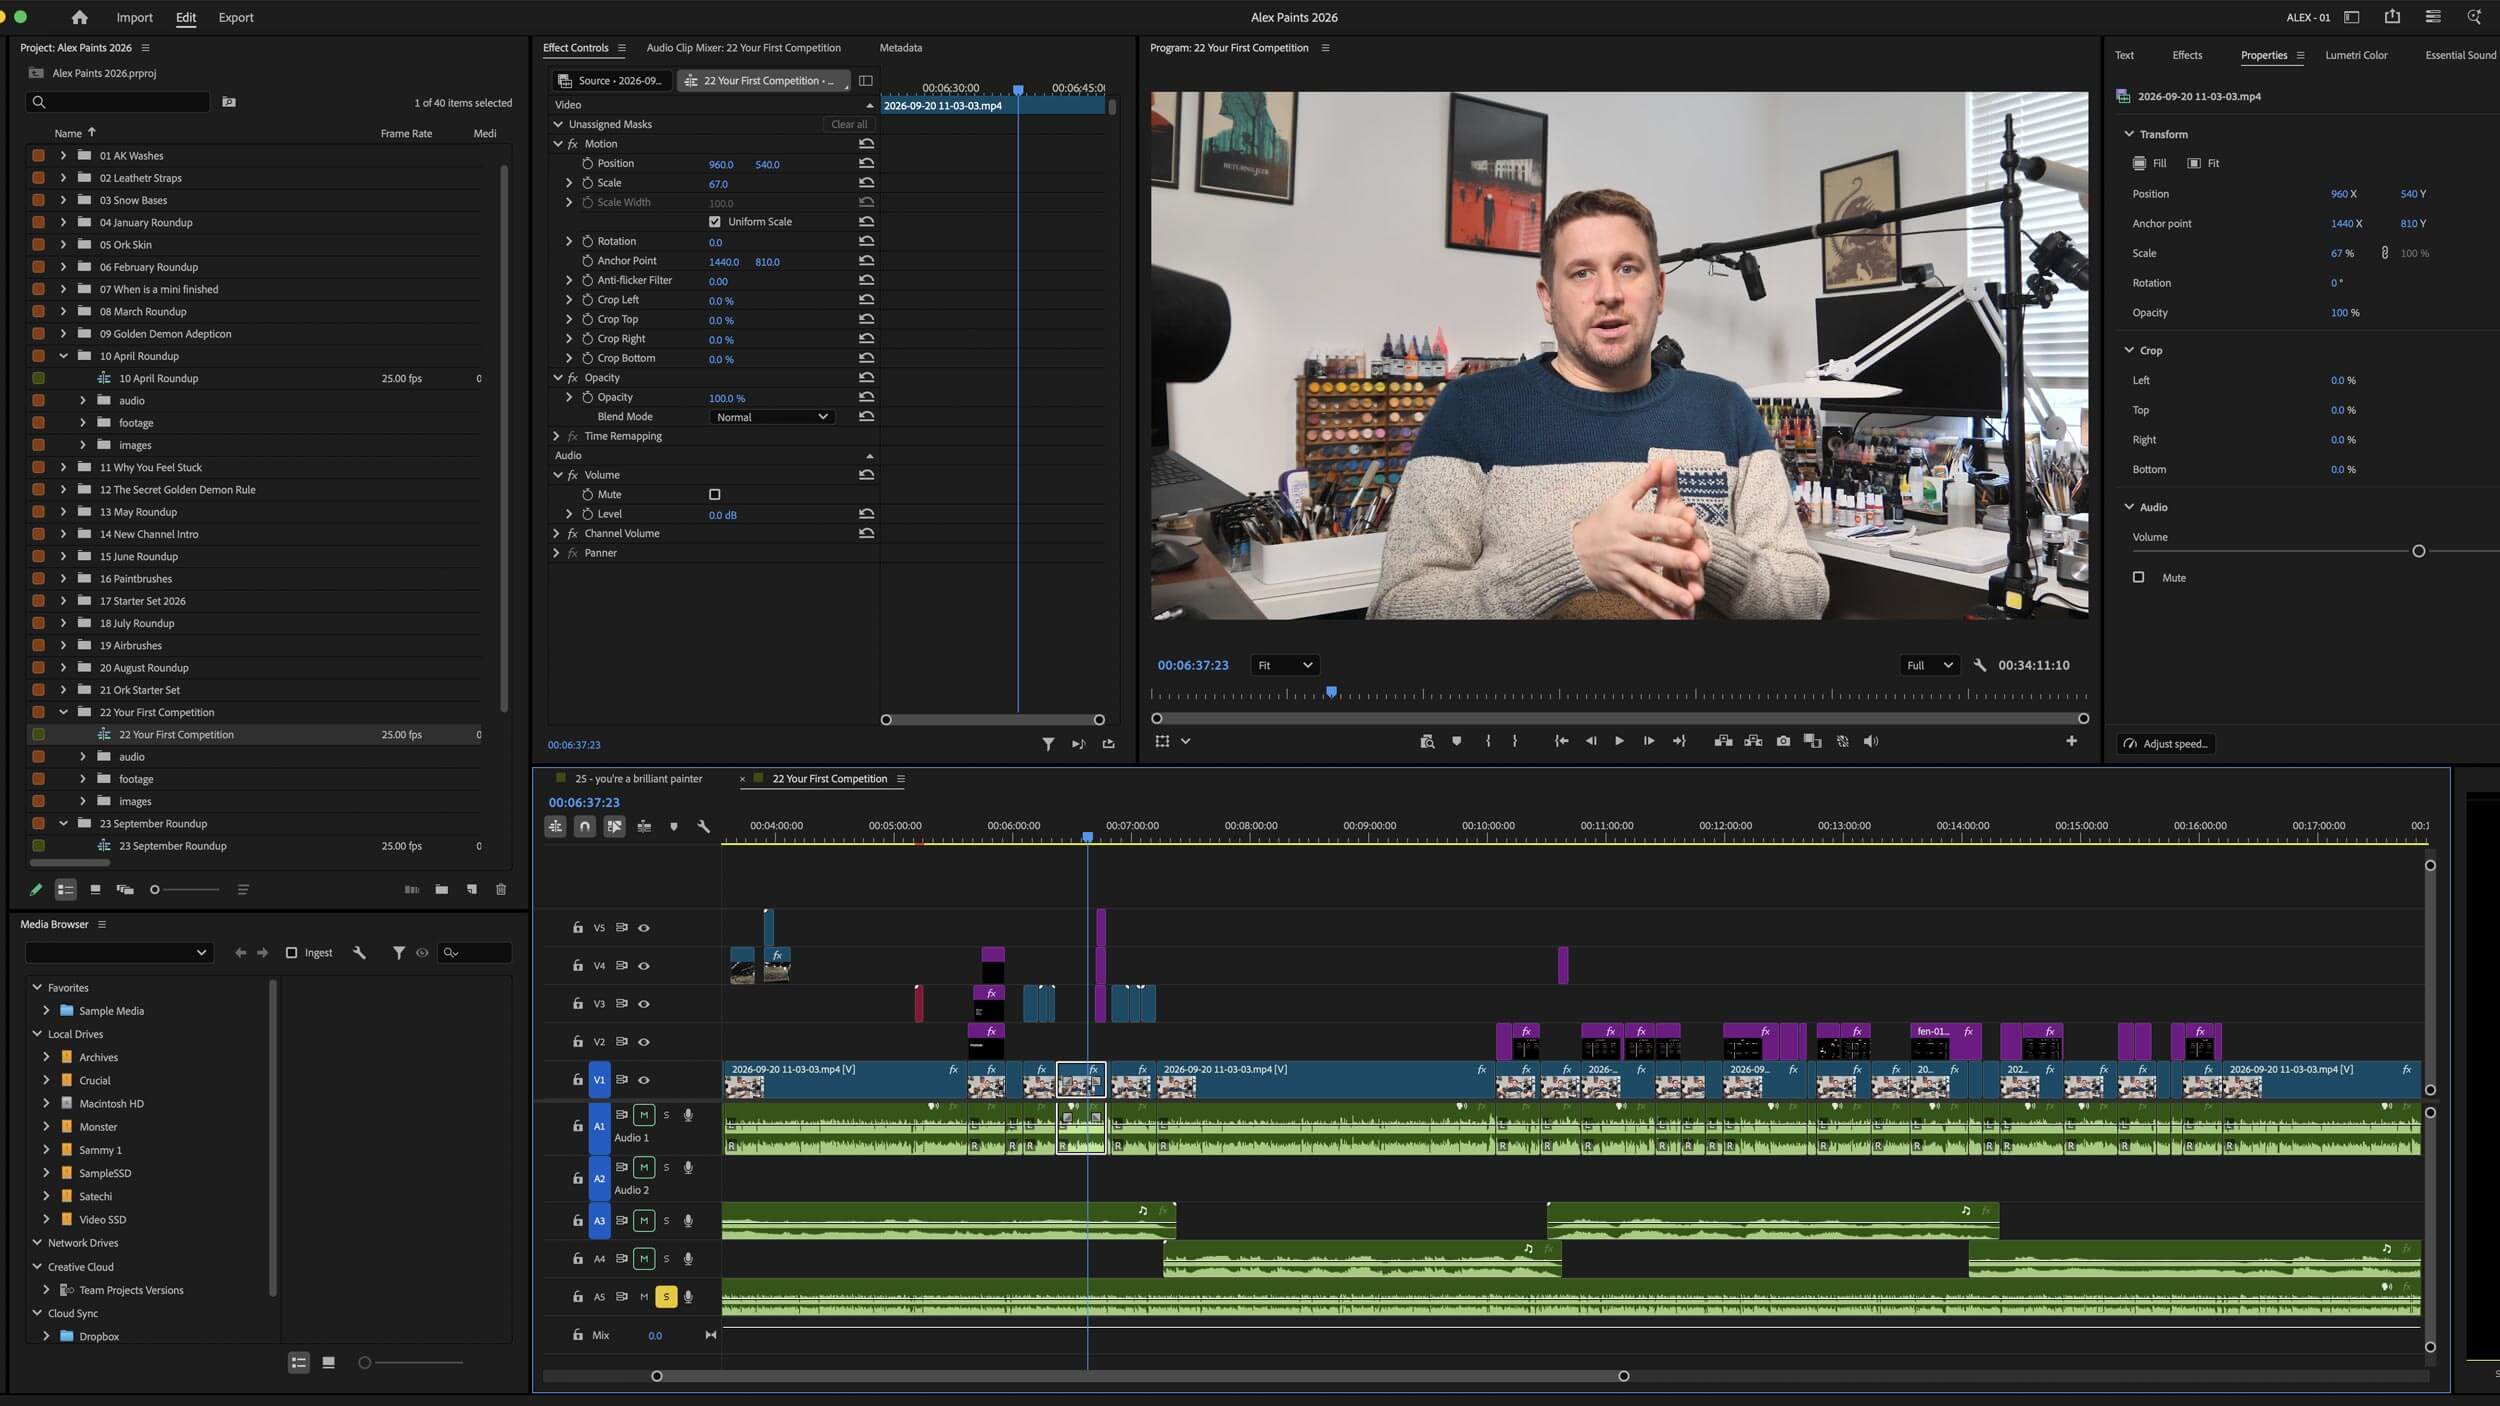Click the Project panel search field
Screen dimensions: 2500x1406
click(118, 102)
